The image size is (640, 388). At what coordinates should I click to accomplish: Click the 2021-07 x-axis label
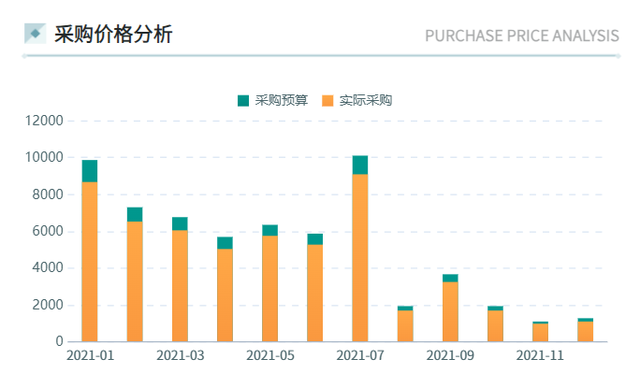[x=360, y=355]
